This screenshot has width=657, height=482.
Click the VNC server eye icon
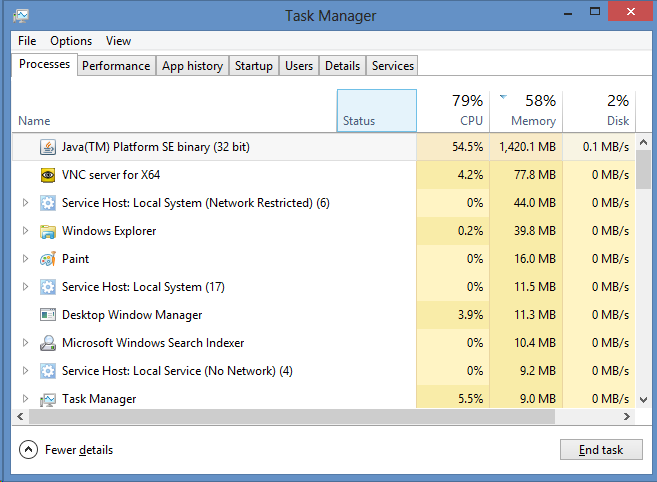48,175
